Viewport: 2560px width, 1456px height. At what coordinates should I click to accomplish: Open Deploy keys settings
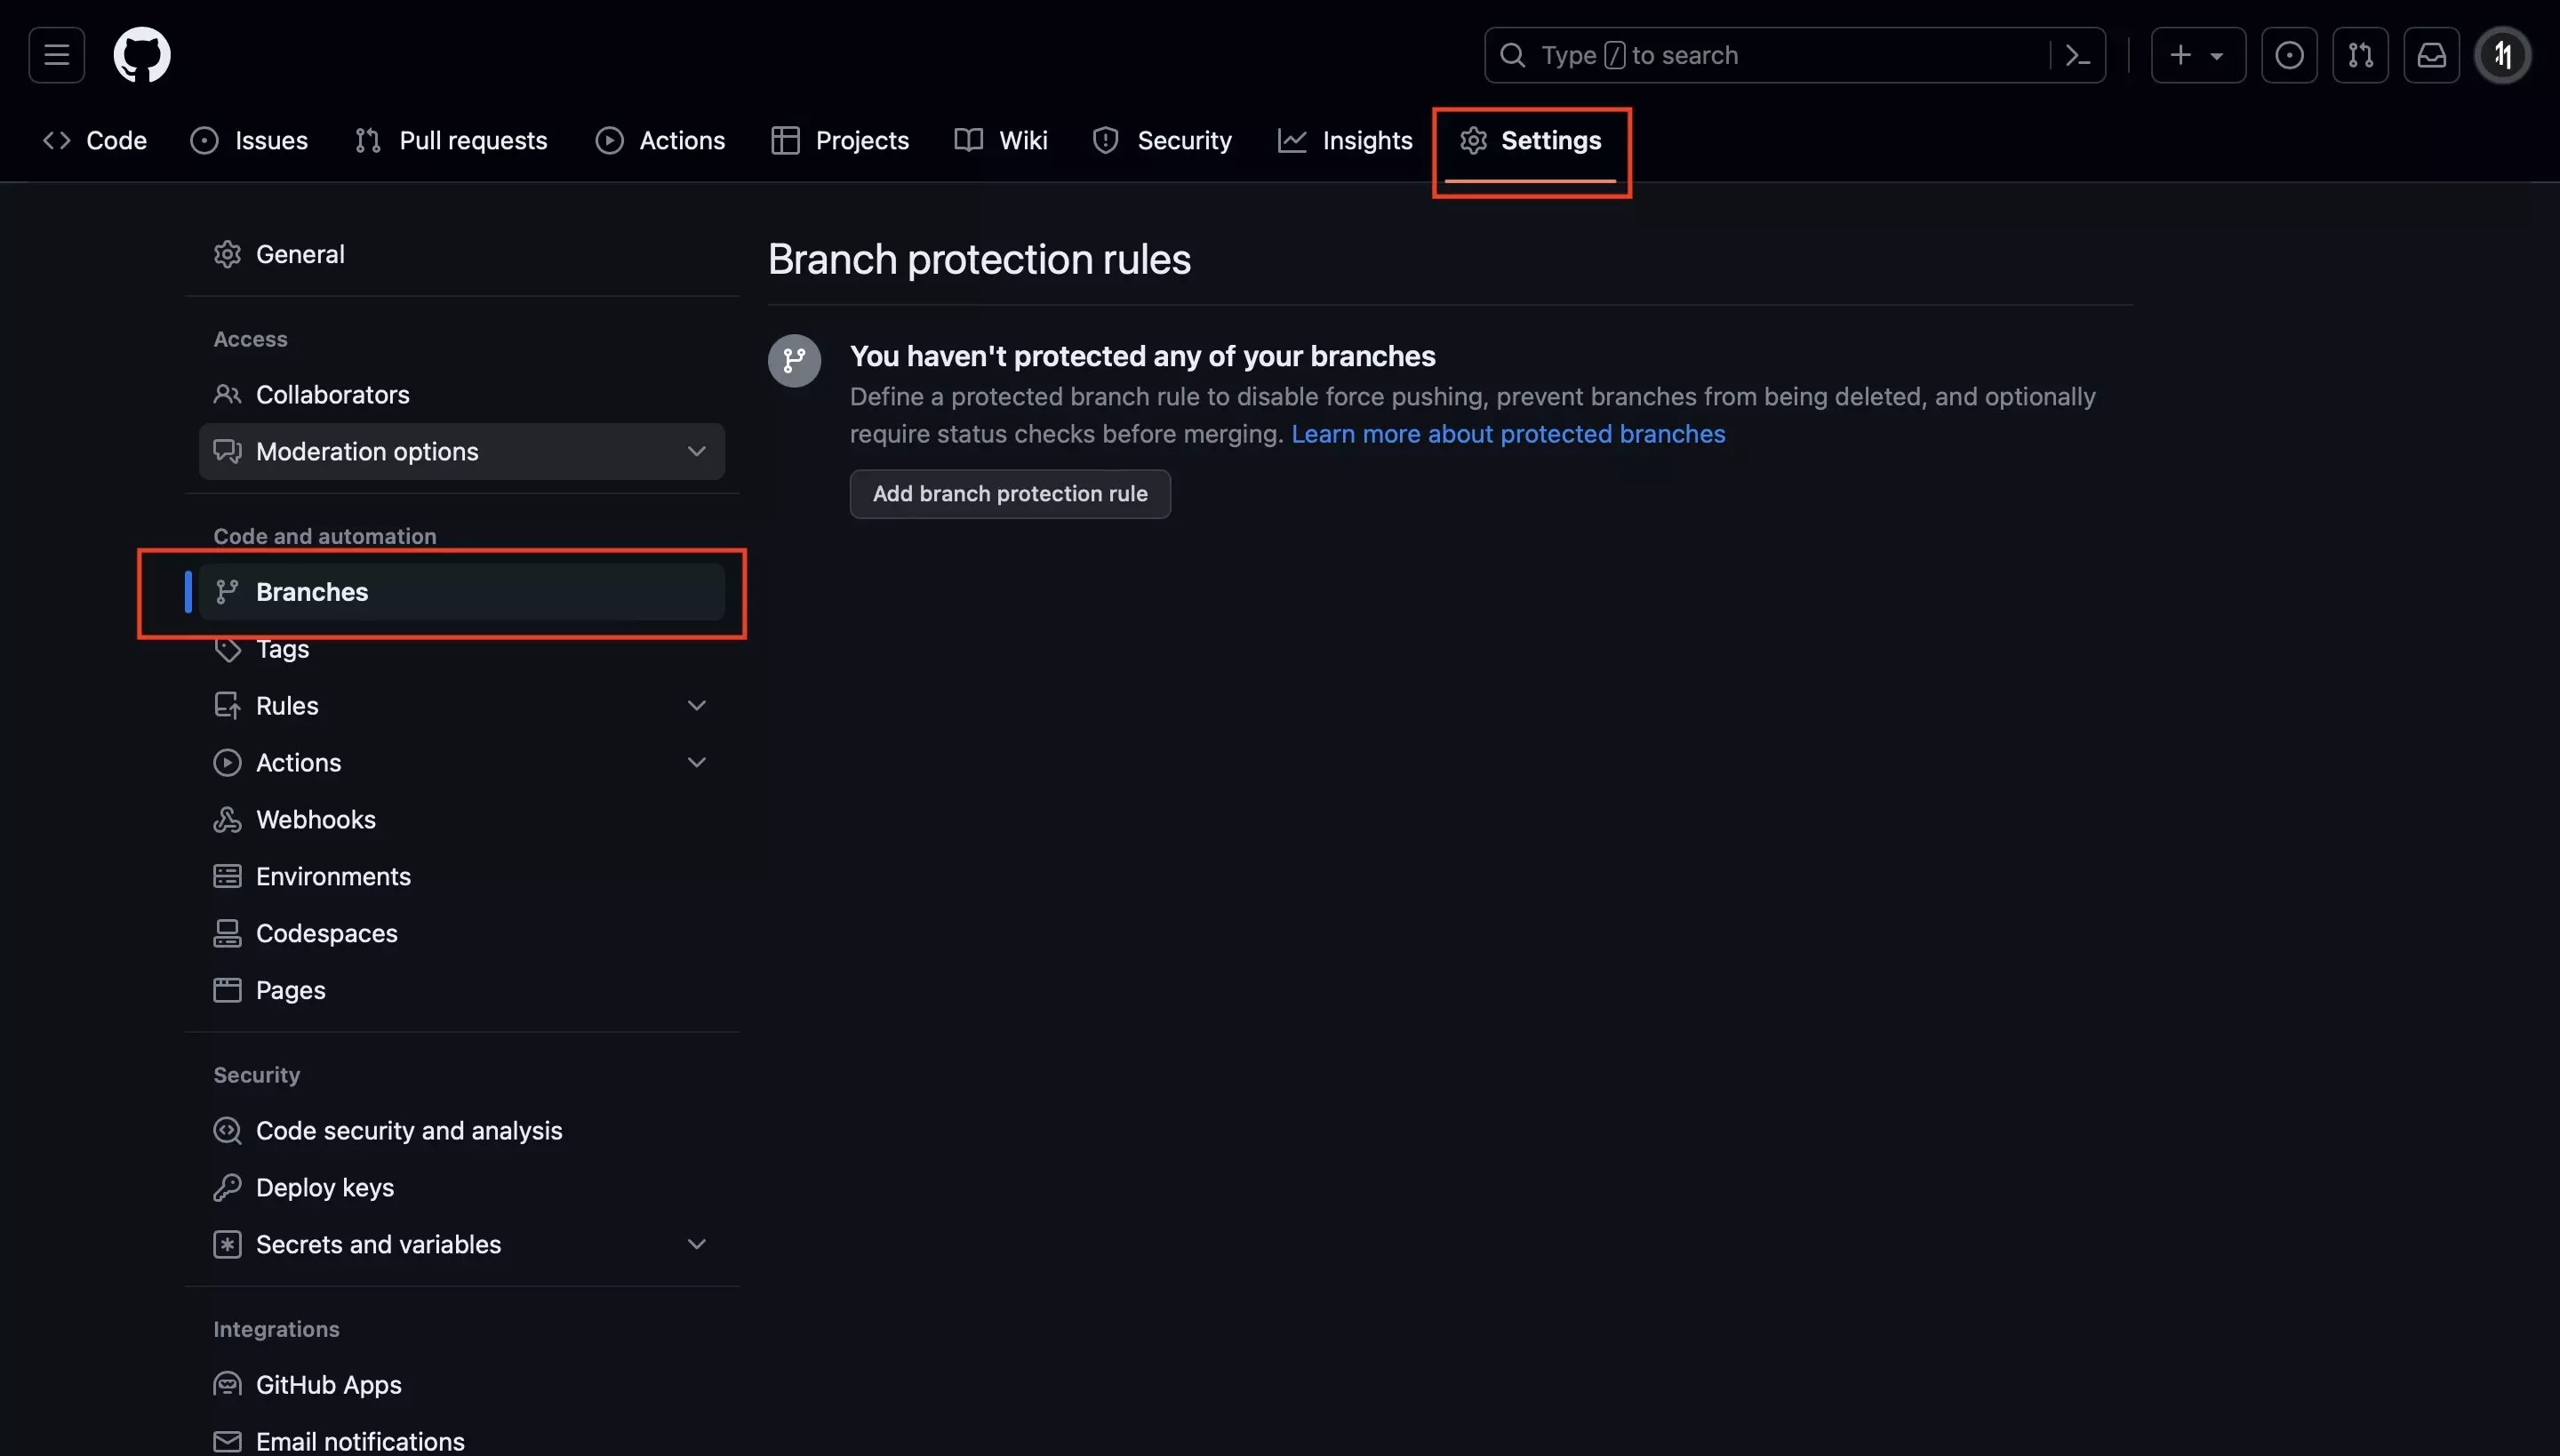click(x=462, y=1188)
